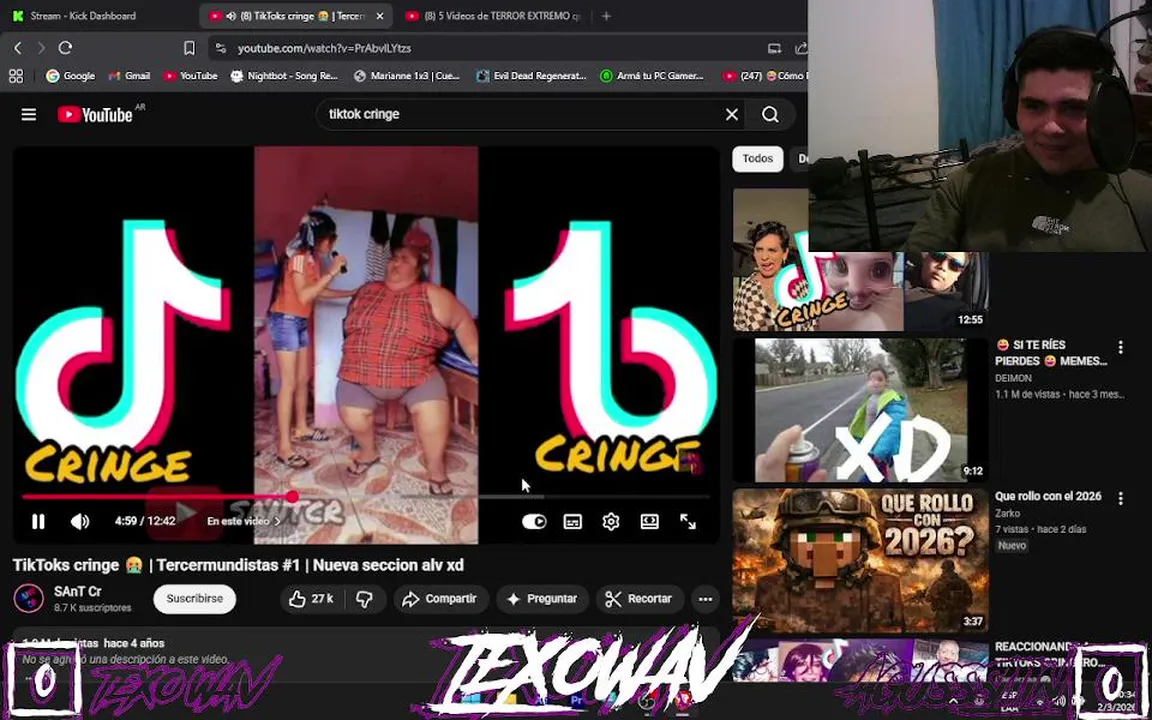Run search with the magnifier button

click(x=770, y=115)
